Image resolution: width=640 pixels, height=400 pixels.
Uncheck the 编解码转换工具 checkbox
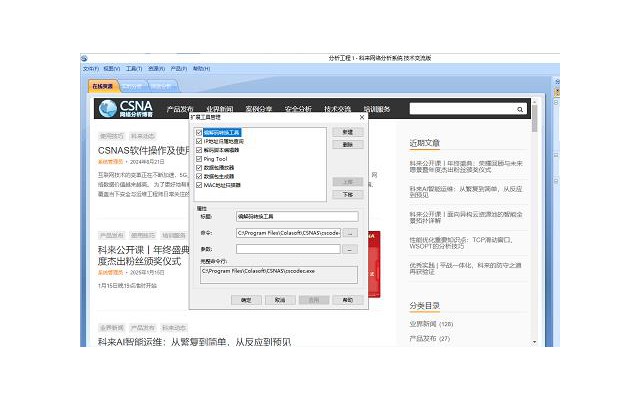pyautogui.click(x=199, y=133)
